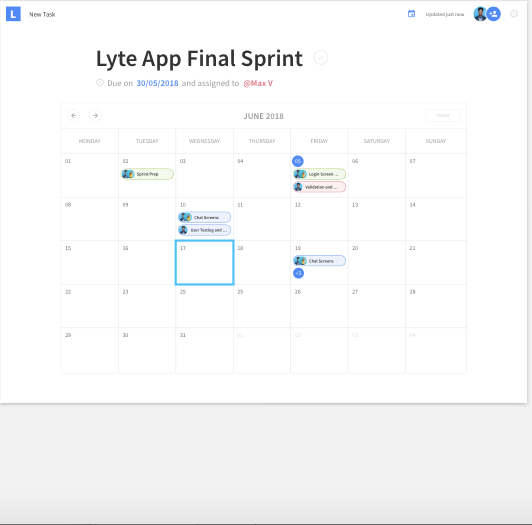
Task: Click the Today button in the calendar
Action: tap(443, 115)
